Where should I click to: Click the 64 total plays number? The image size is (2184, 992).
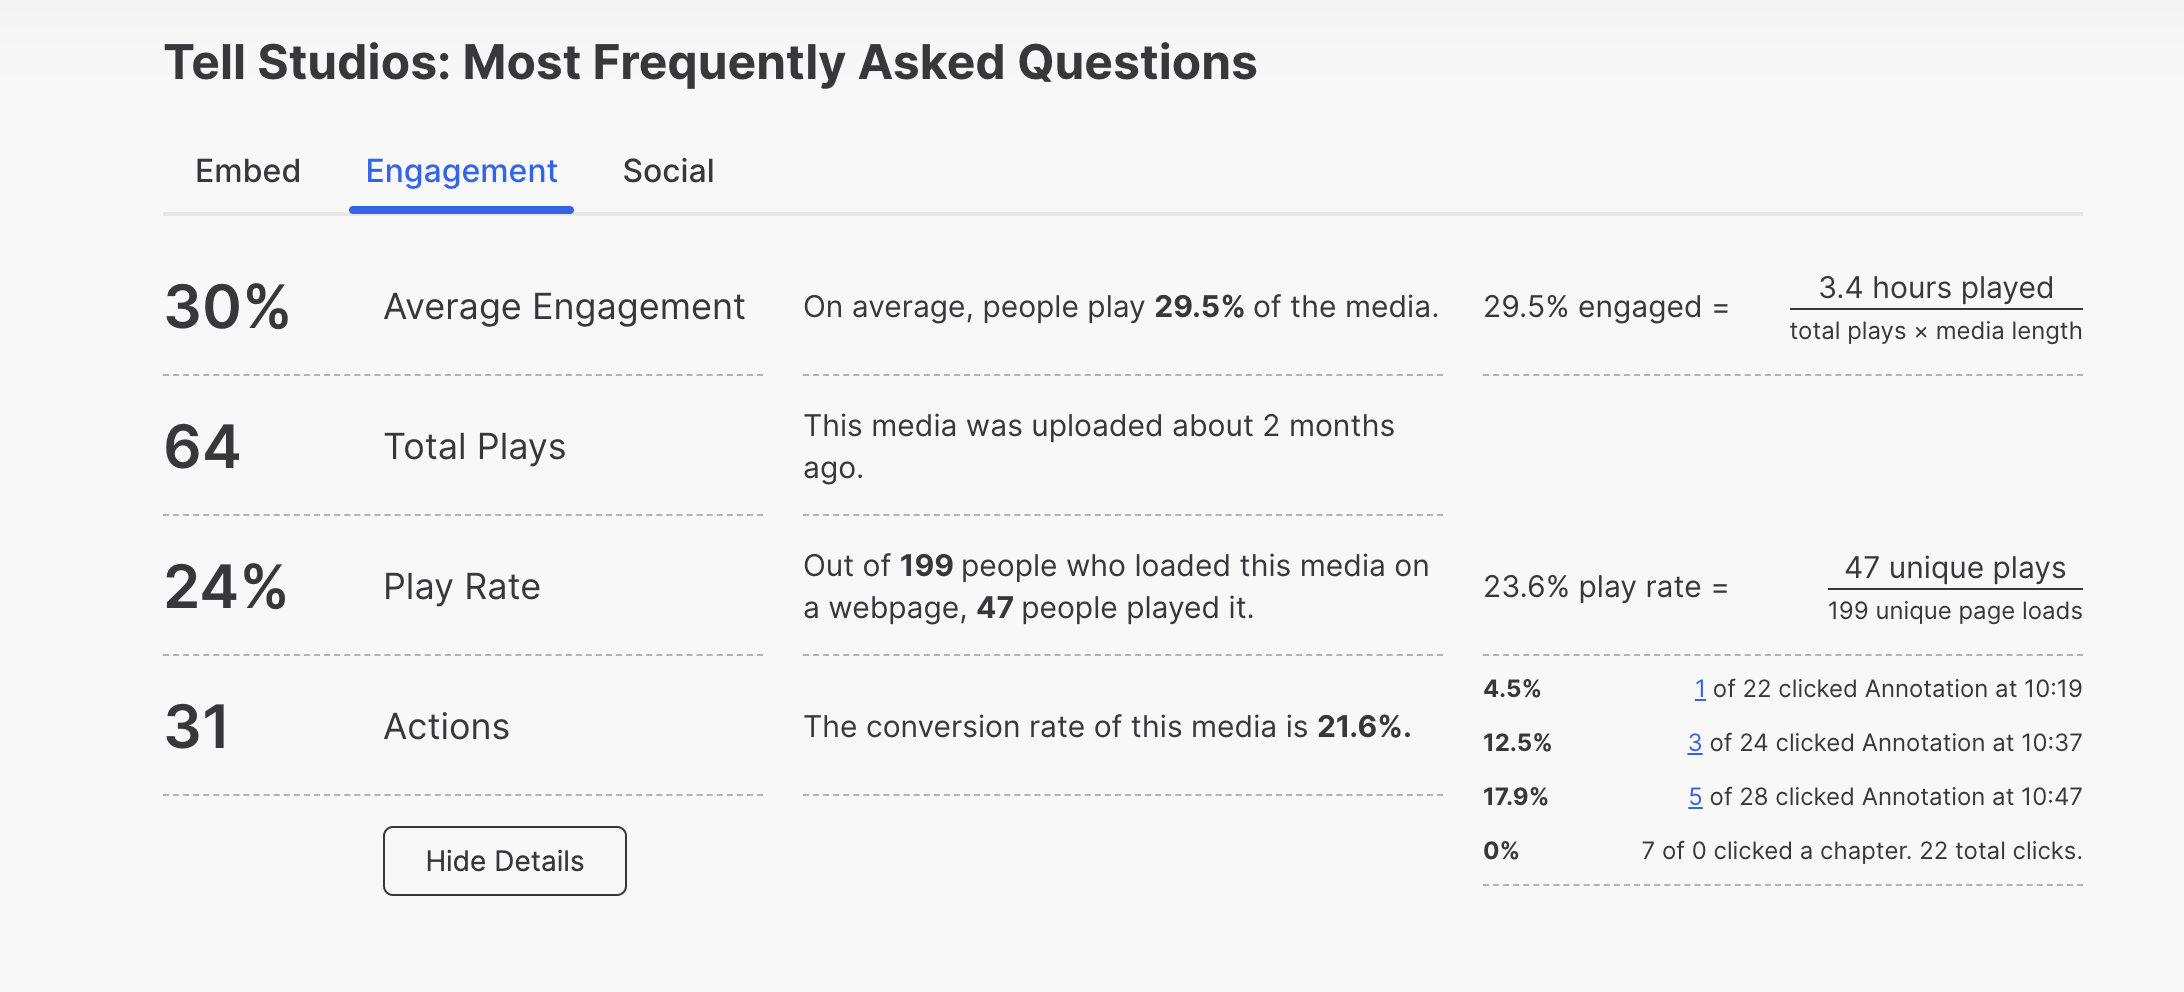202,446
